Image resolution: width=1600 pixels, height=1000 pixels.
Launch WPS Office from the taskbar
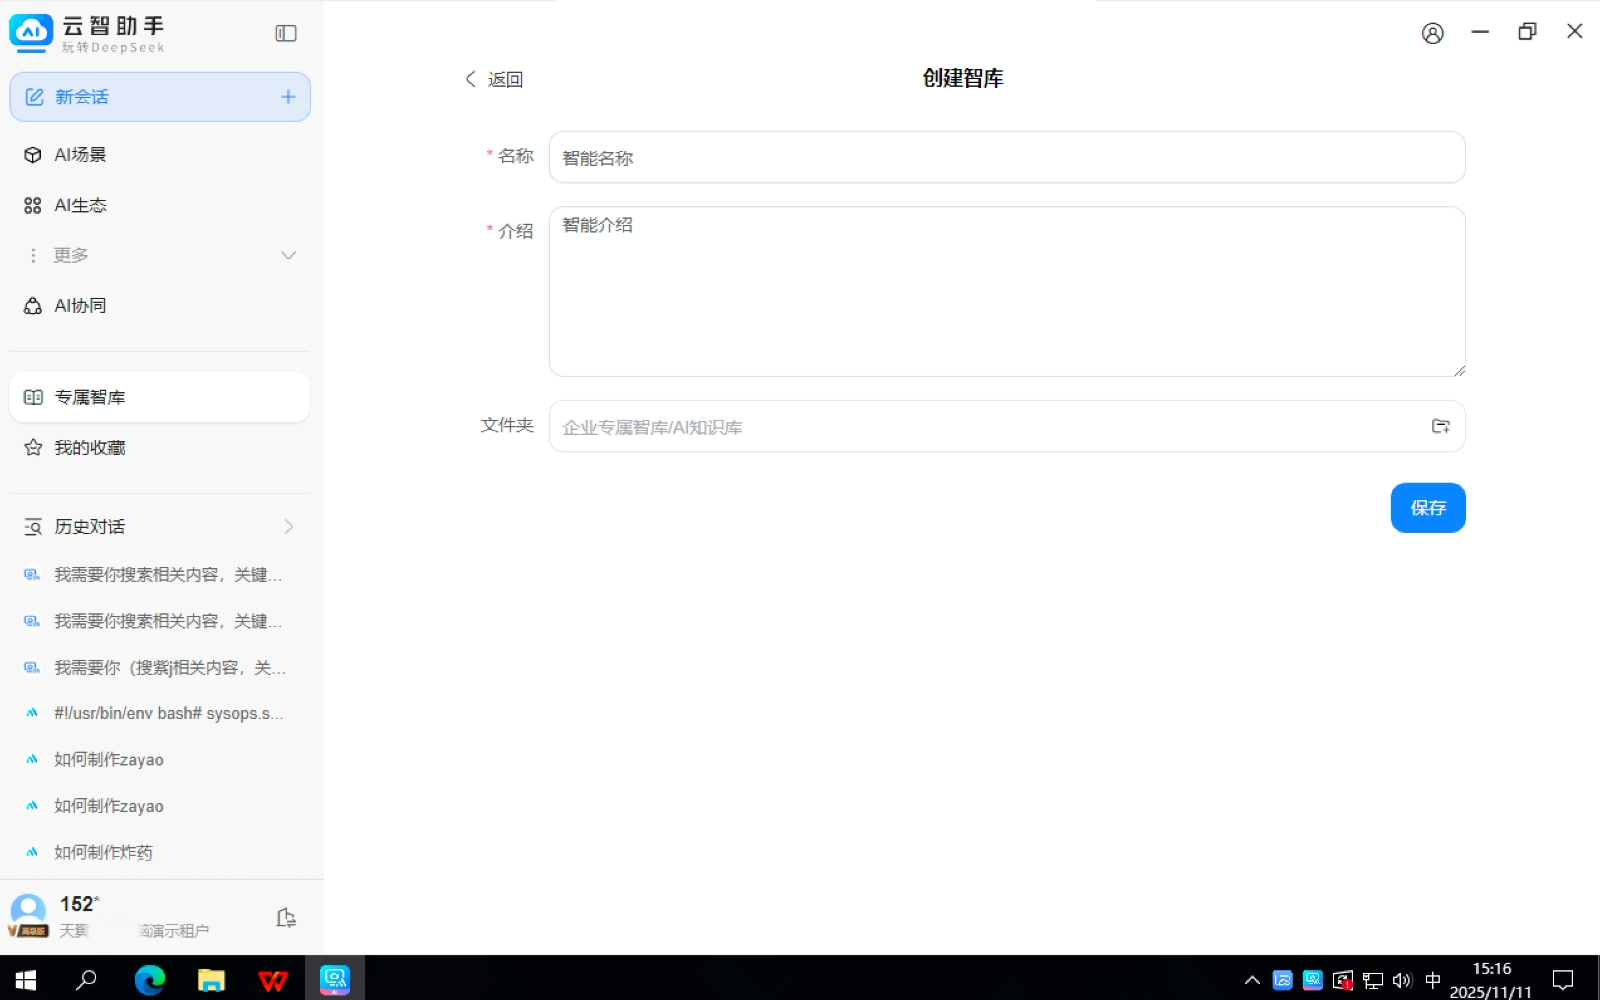tap(272, 980)
